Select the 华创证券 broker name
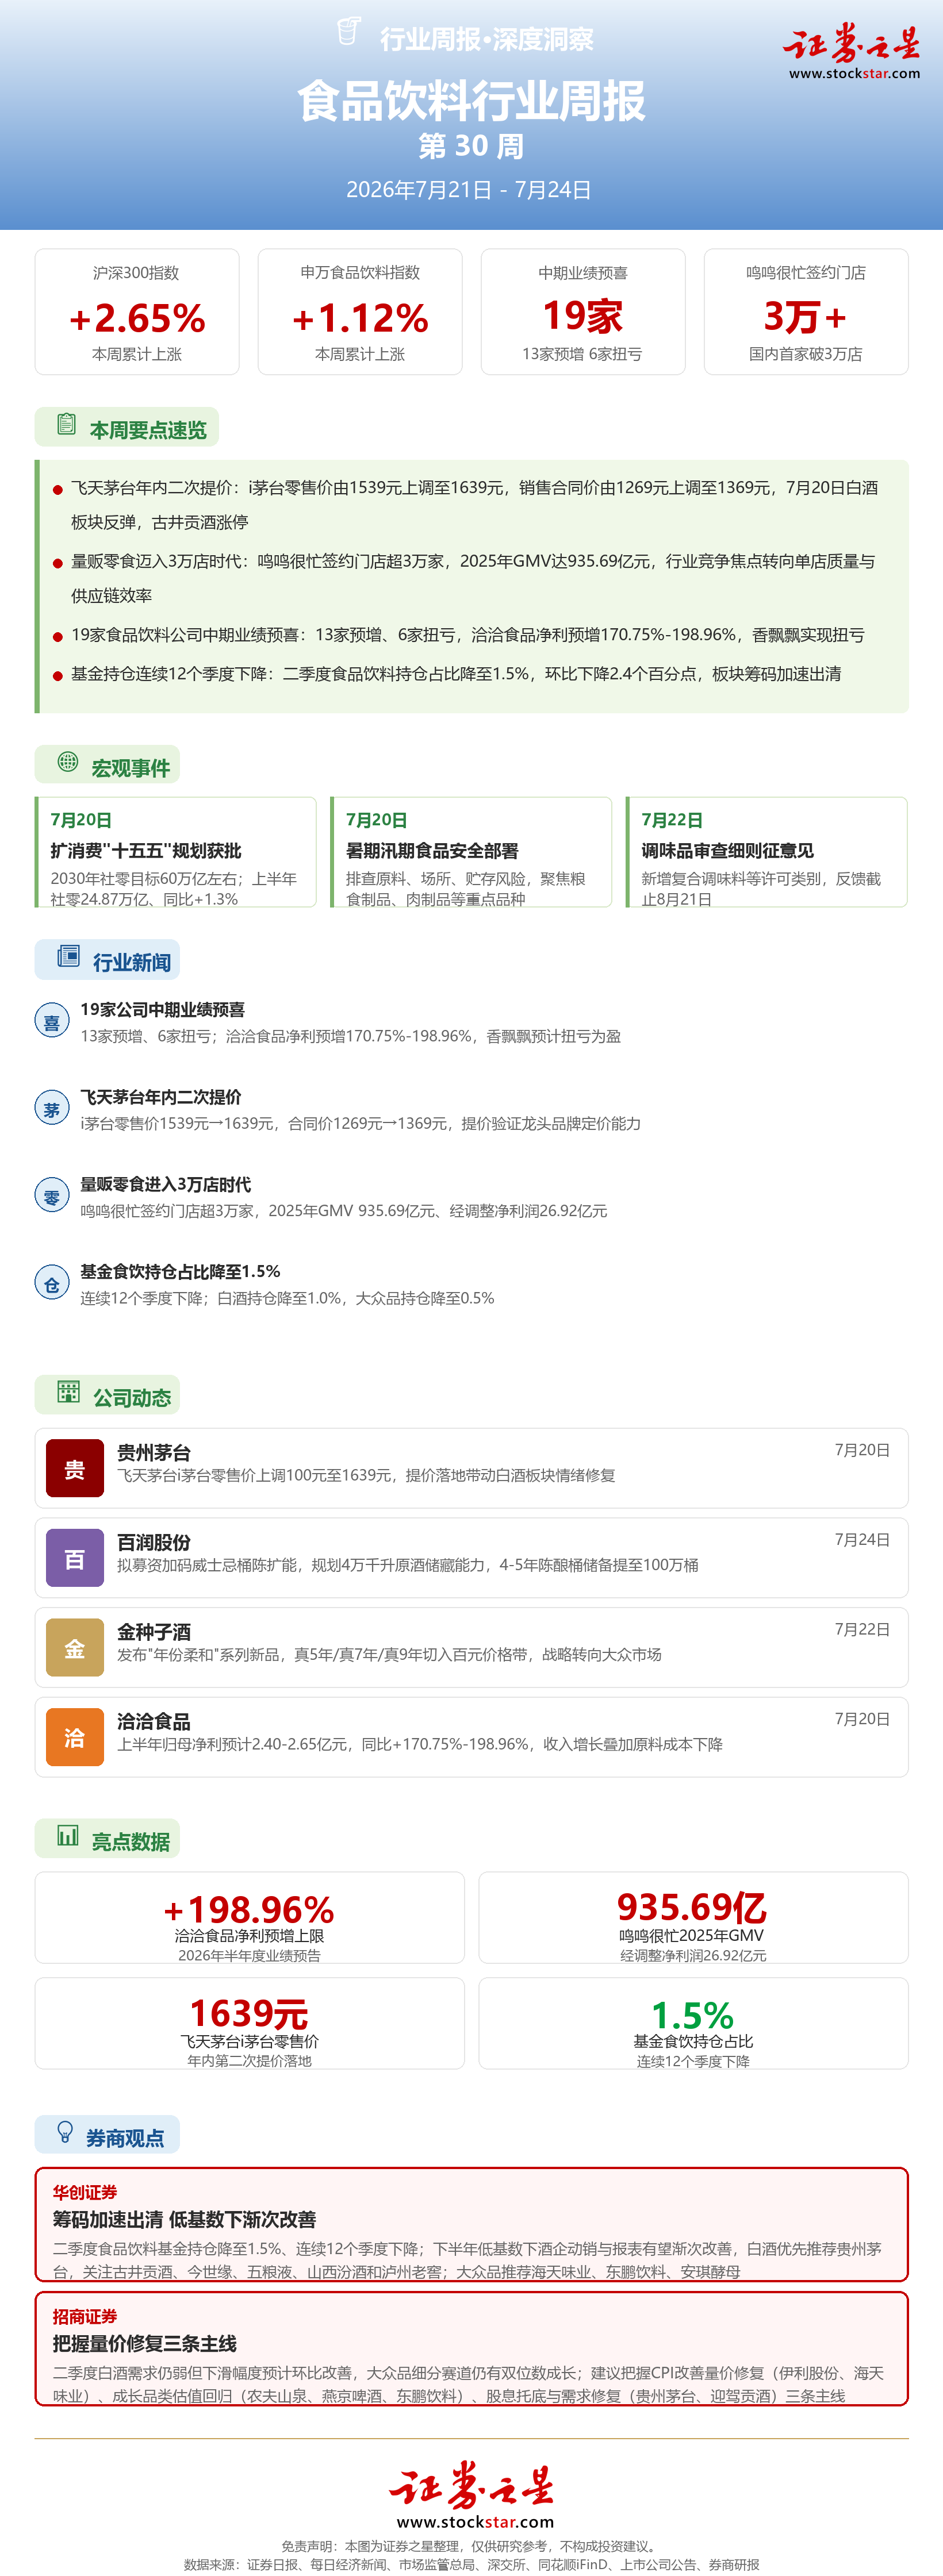Image resolution: width=943 pixels, height=2576 pixels. [x=85, y=2193]
